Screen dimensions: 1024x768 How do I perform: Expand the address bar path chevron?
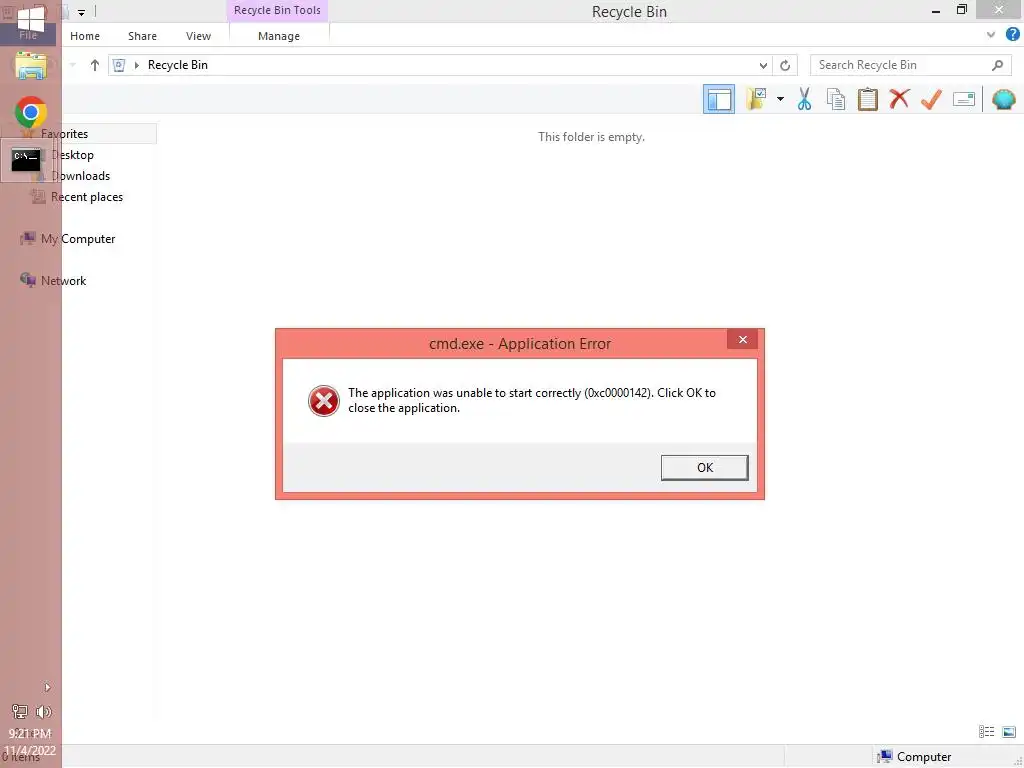[x=136, y=65]
